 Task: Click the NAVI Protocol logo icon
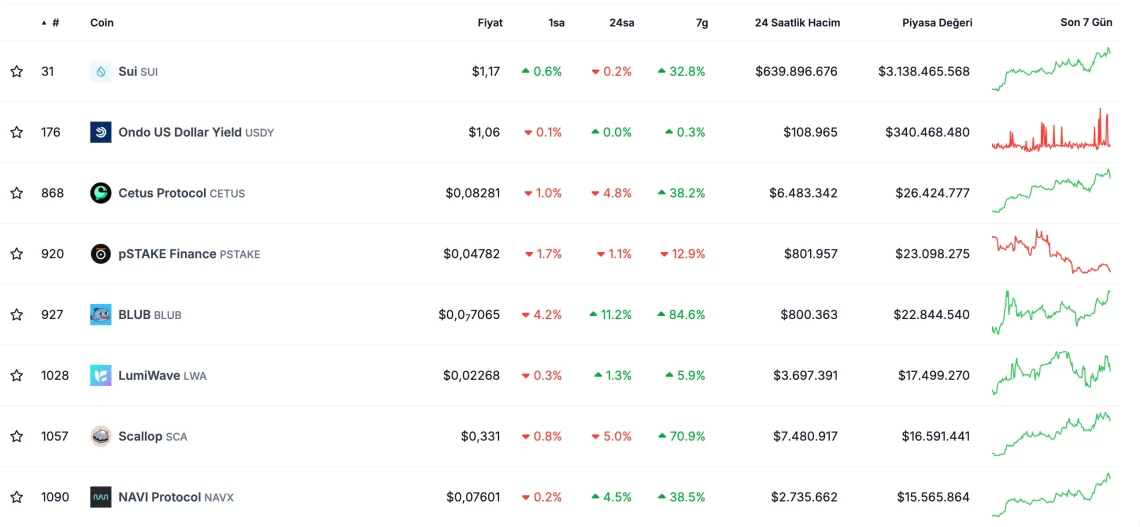pos(100,497)
